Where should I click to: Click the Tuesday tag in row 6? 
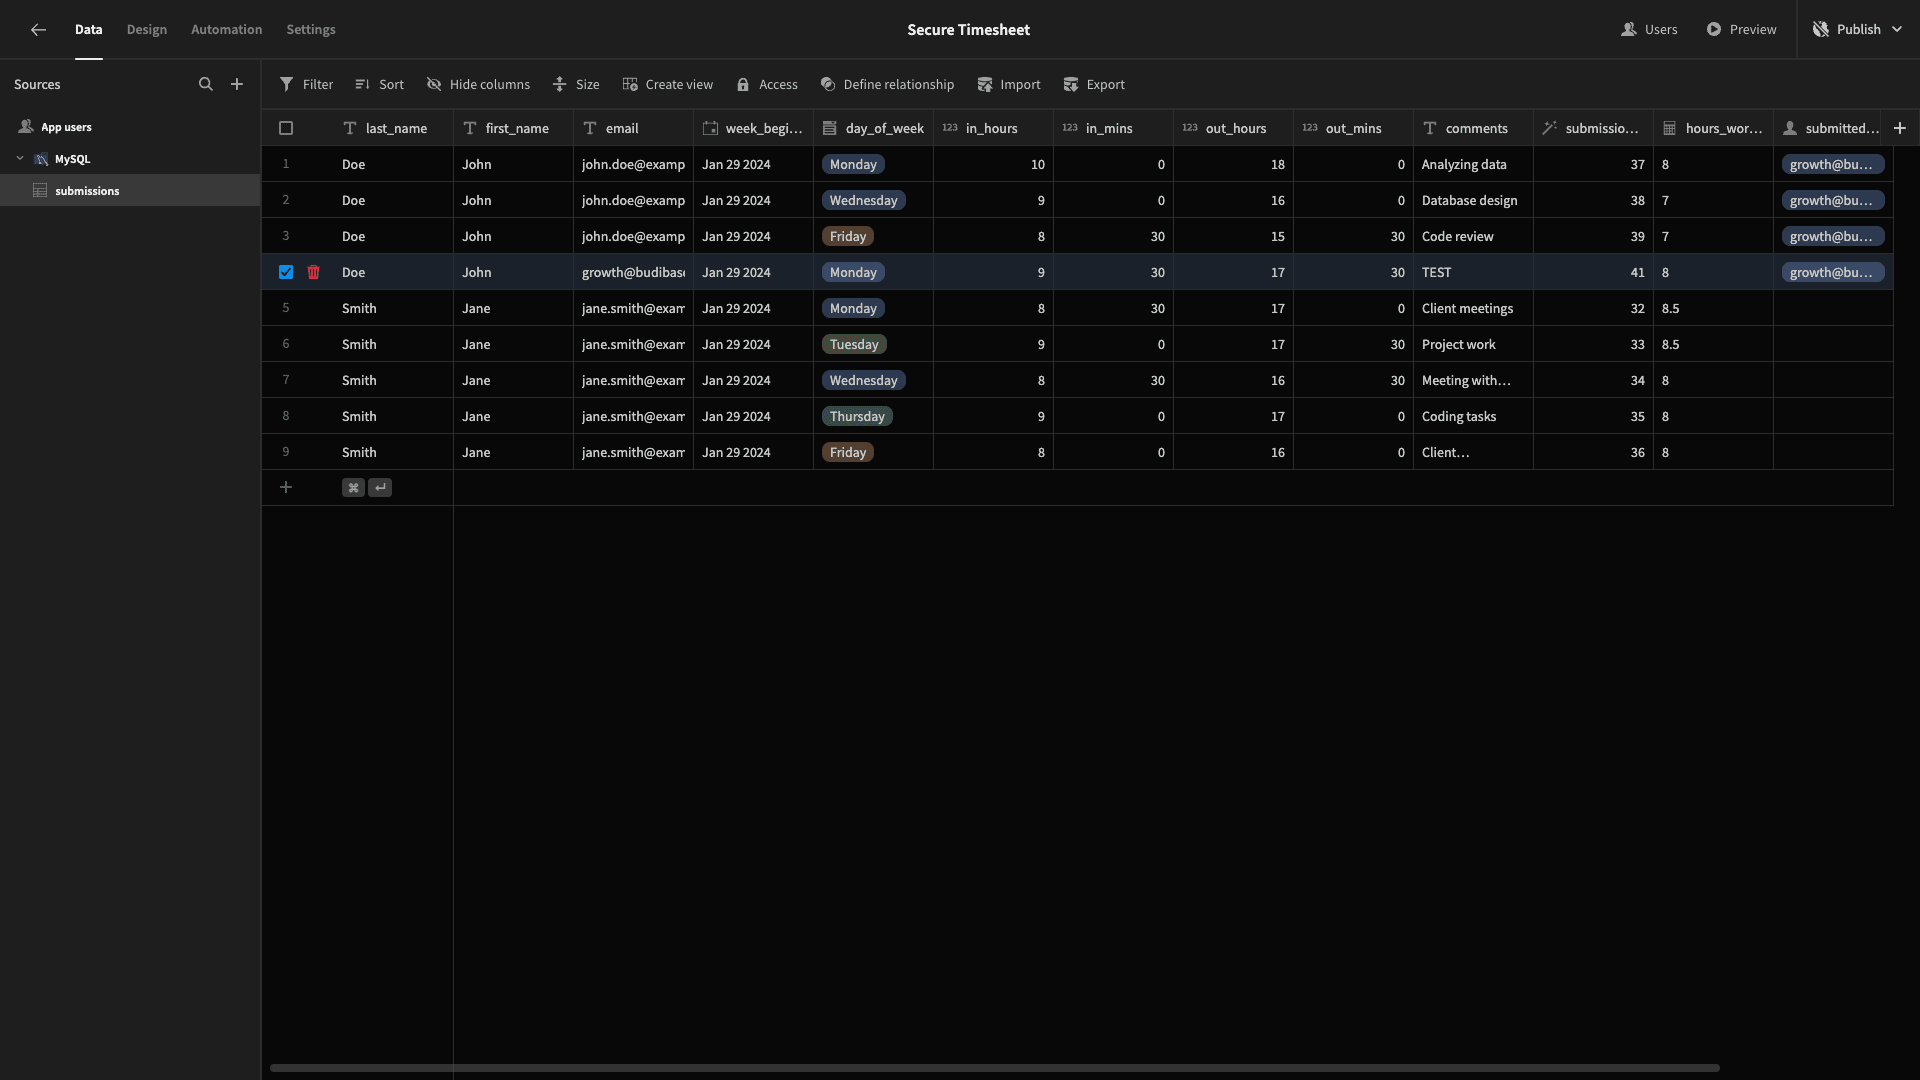point(854,345)
